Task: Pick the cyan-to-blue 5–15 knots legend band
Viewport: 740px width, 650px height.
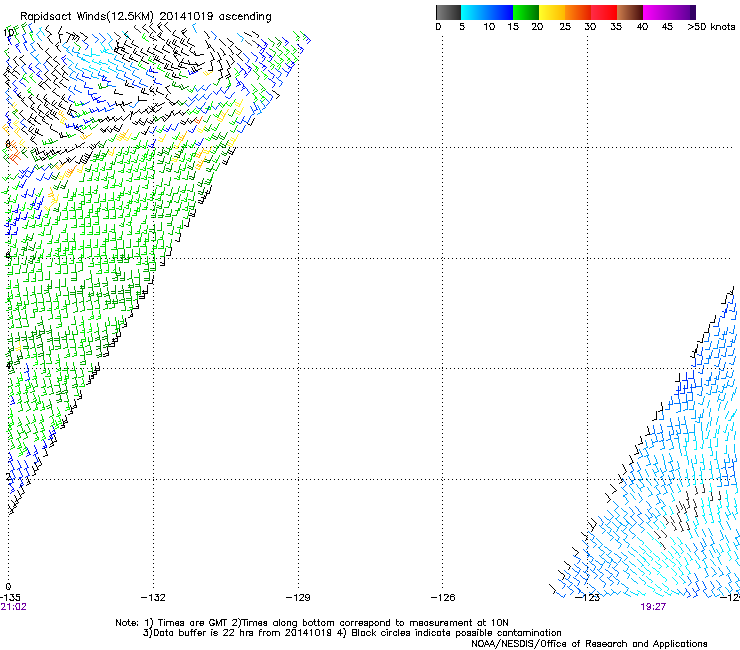Action: point(487,12)
